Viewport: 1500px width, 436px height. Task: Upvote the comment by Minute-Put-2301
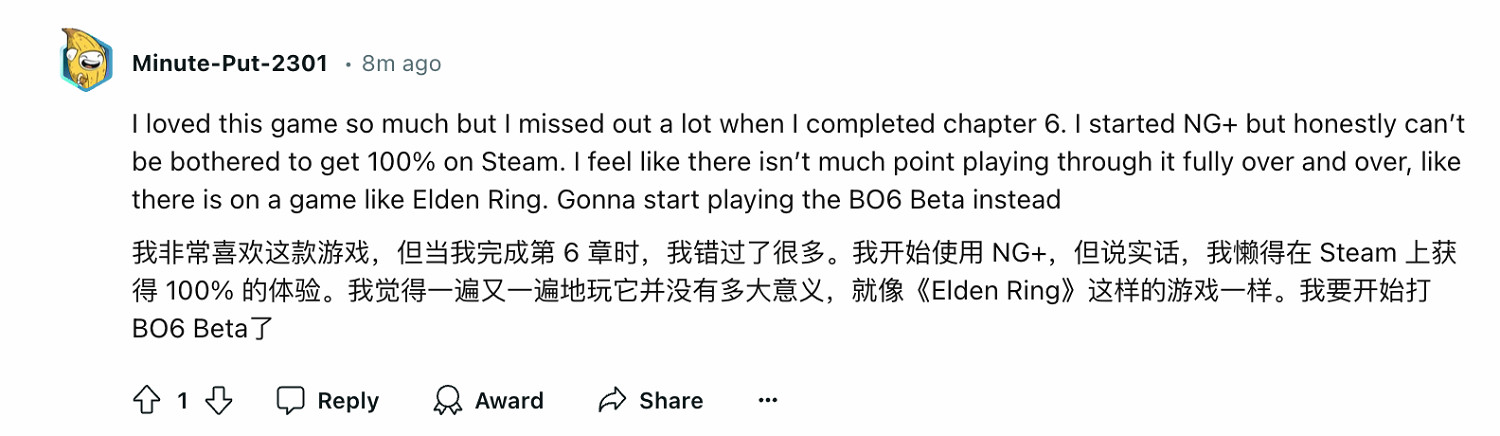click(147, 401)
